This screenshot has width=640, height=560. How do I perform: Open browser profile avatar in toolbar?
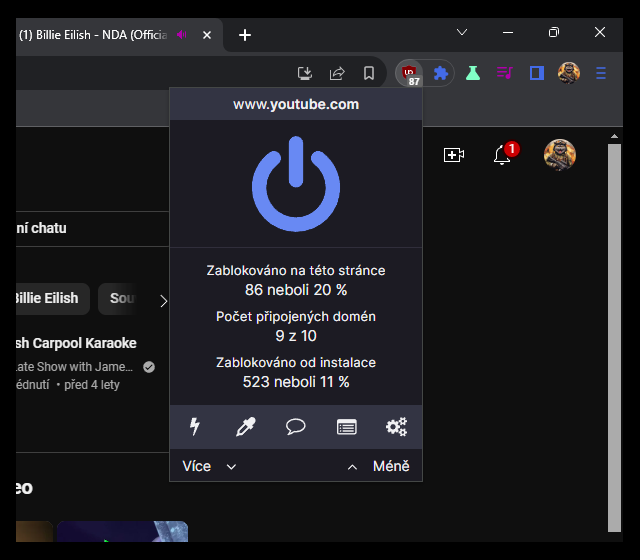[x=569, y=73]
